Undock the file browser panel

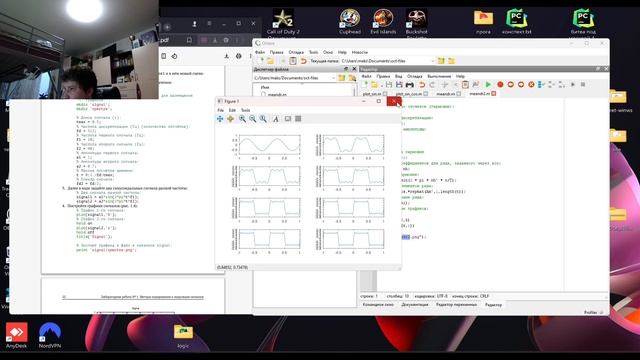pos(346,69)
